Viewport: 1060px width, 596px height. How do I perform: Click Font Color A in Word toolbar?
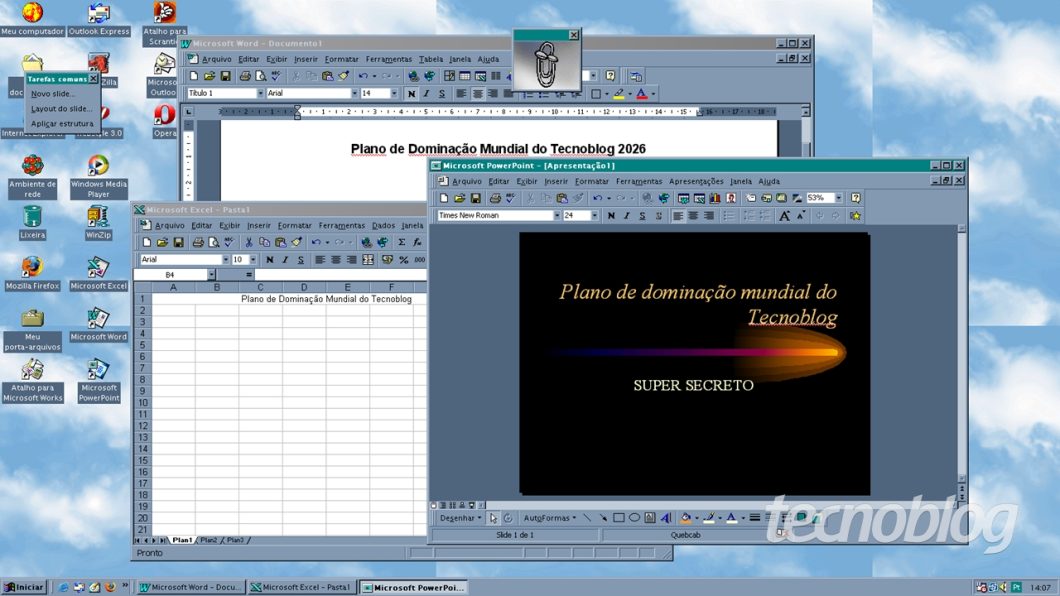[642, 94]
